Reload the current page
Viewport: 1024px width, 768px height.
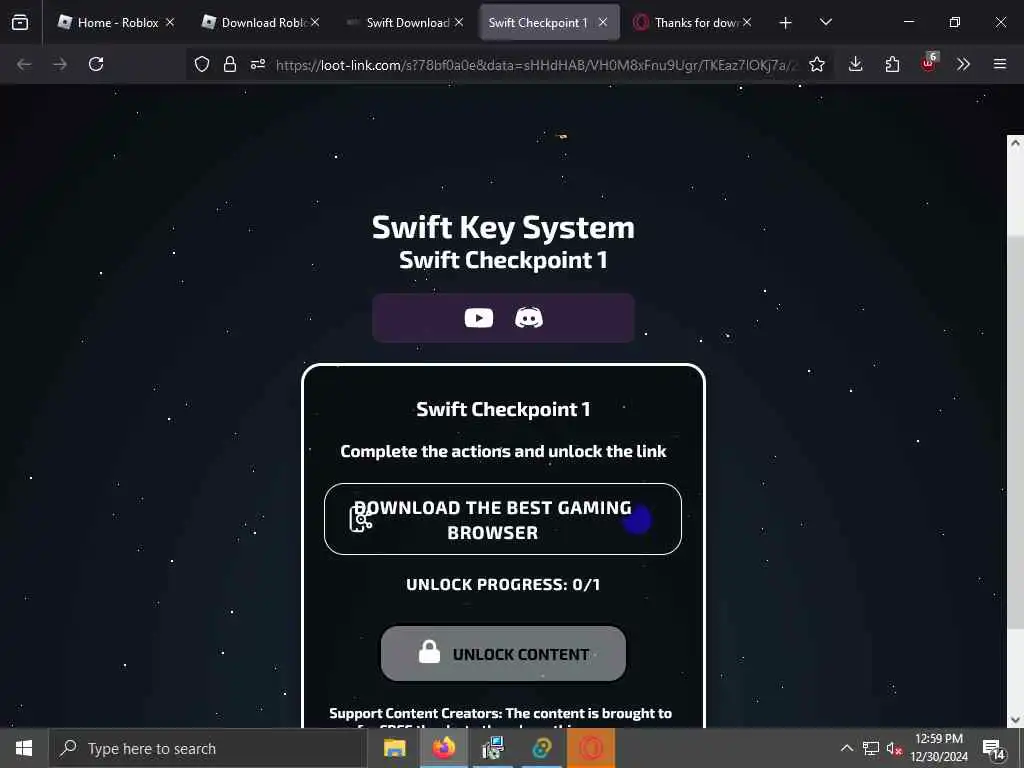coord(96,64)
